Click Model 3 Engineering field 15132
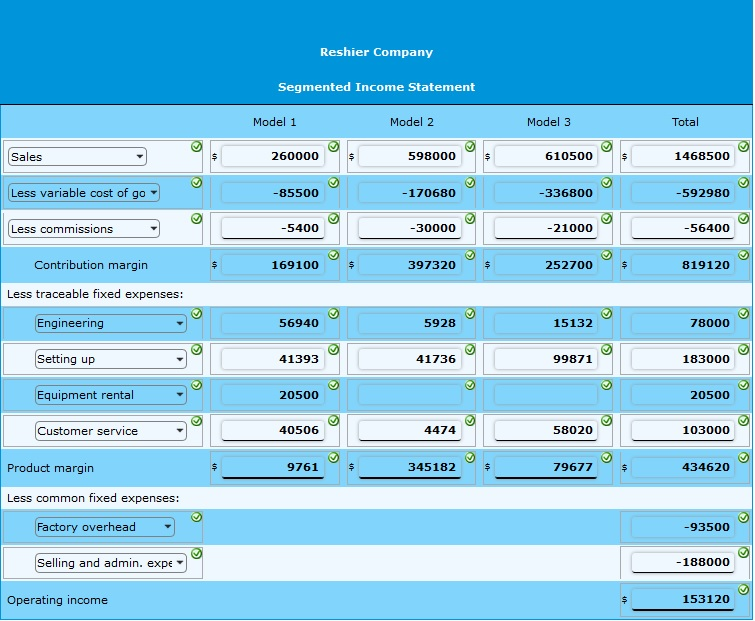 coord(546,323)
